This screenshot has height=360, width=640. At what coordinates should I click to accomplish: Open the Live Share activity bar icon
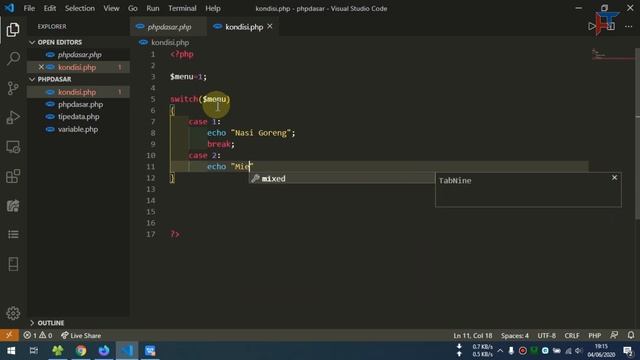pos(13,205)
